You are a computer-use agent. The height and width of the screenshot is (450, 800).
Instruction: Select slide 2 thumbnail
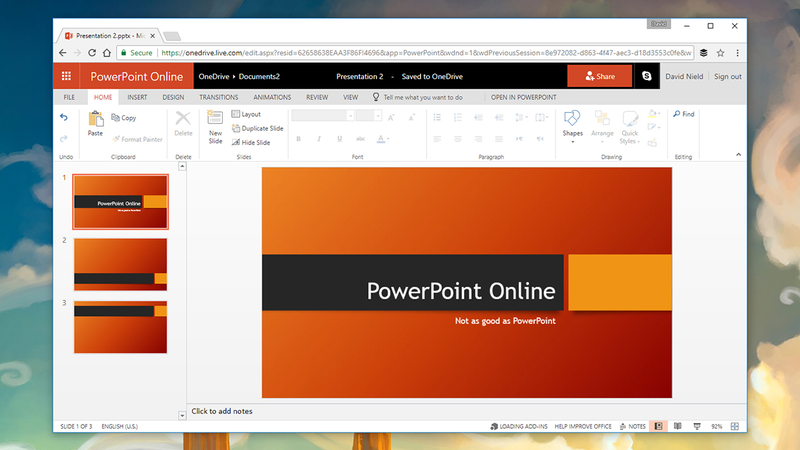(x=120, y=264)
